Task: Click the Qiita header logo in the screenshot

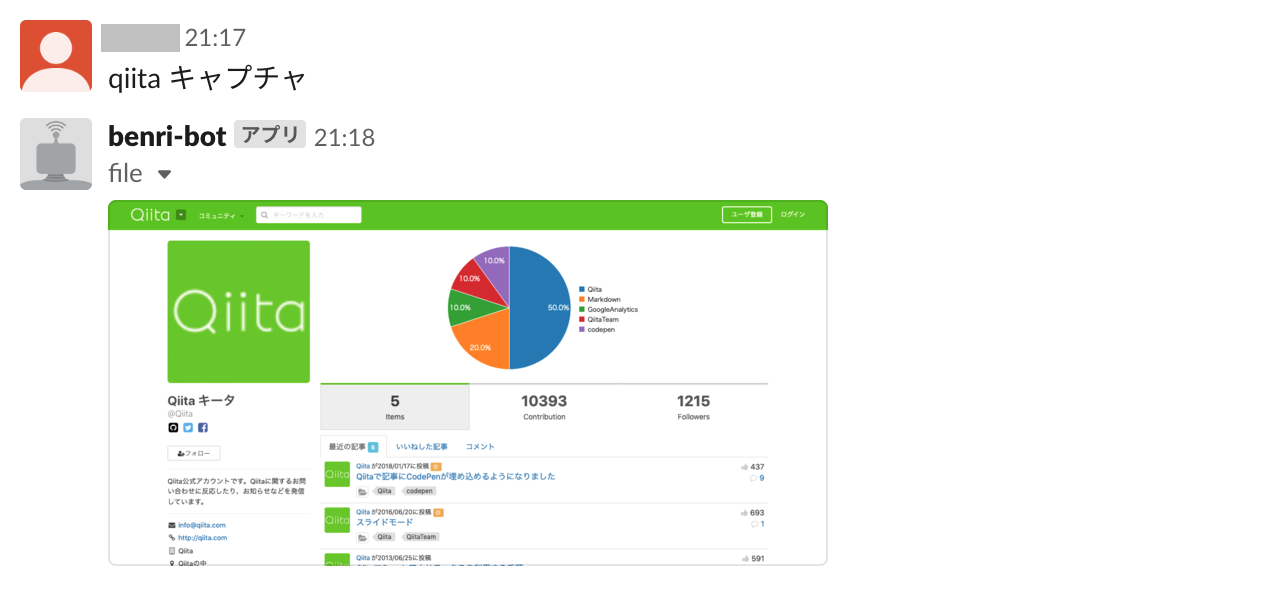Action: [151, 215]
